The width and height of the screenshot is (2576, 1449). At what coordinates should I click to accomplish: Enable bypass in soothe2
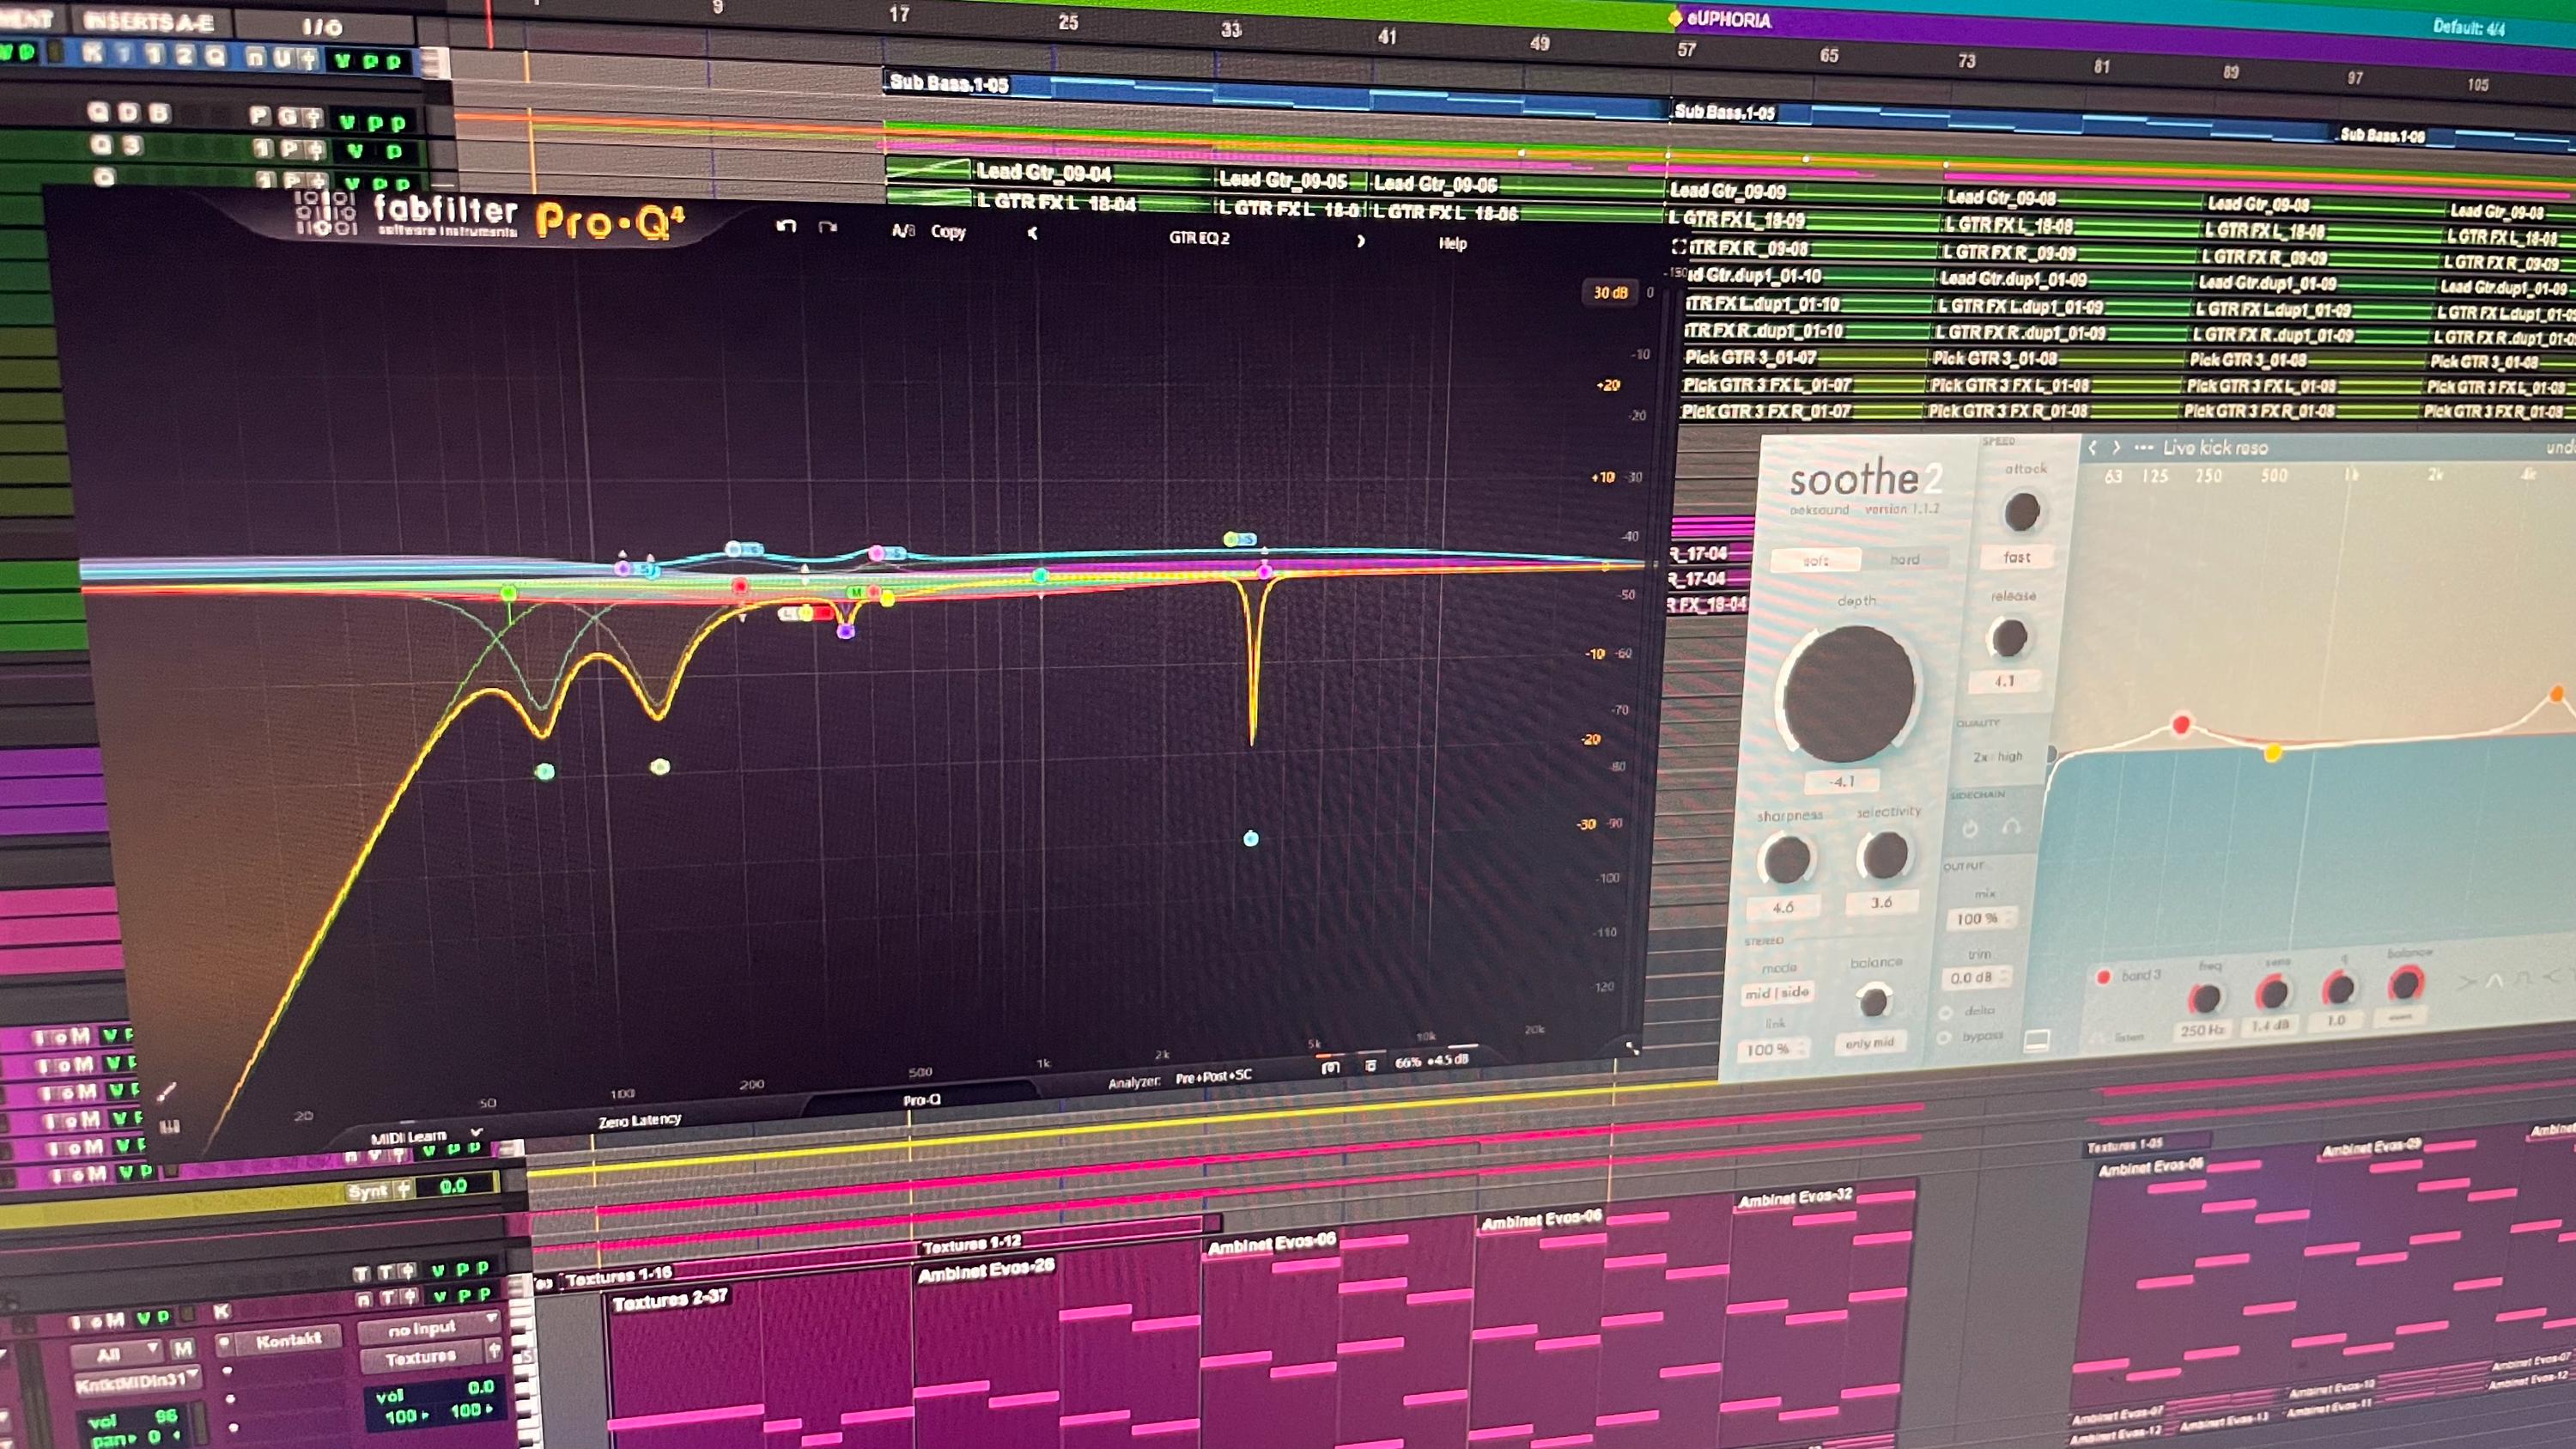(1943, 1038)
